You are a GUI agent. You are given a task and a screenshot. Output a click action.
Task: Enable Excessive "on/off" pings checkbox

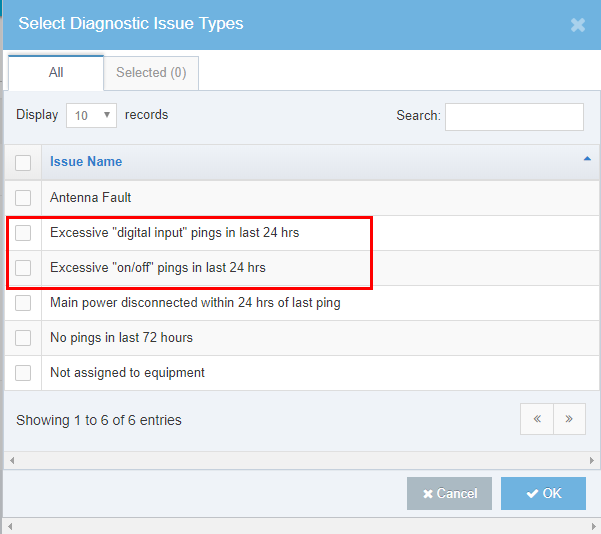(x=23, y=268)
